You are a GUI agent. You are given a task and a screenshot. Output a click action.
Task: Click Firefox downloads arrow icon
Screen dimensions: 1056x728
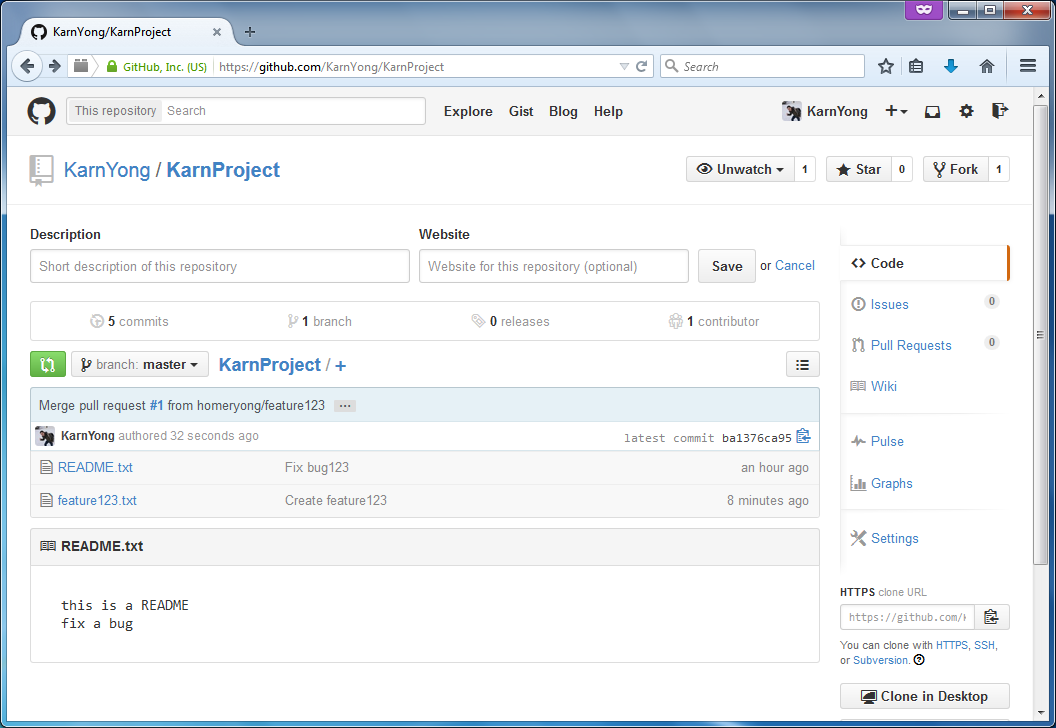pos(950,67)
